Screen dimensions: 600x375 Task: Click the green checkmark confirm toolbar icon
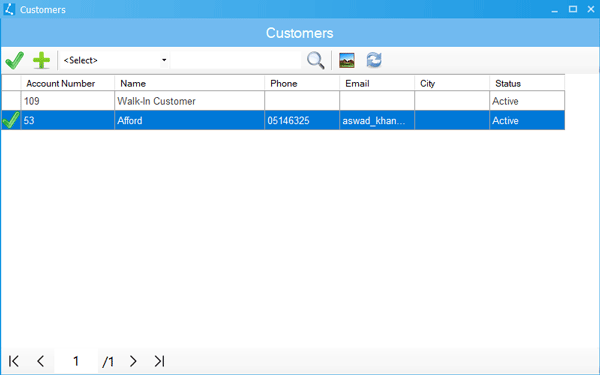coord(15,60)
